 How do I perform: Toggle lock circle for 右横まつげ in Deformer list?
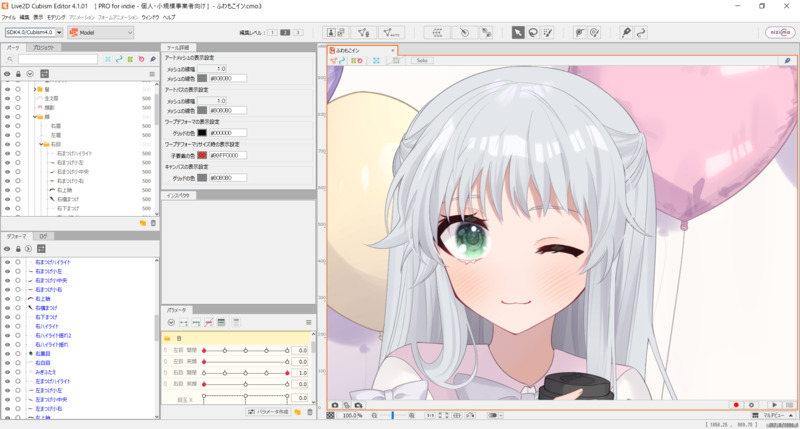pos(18,308)
